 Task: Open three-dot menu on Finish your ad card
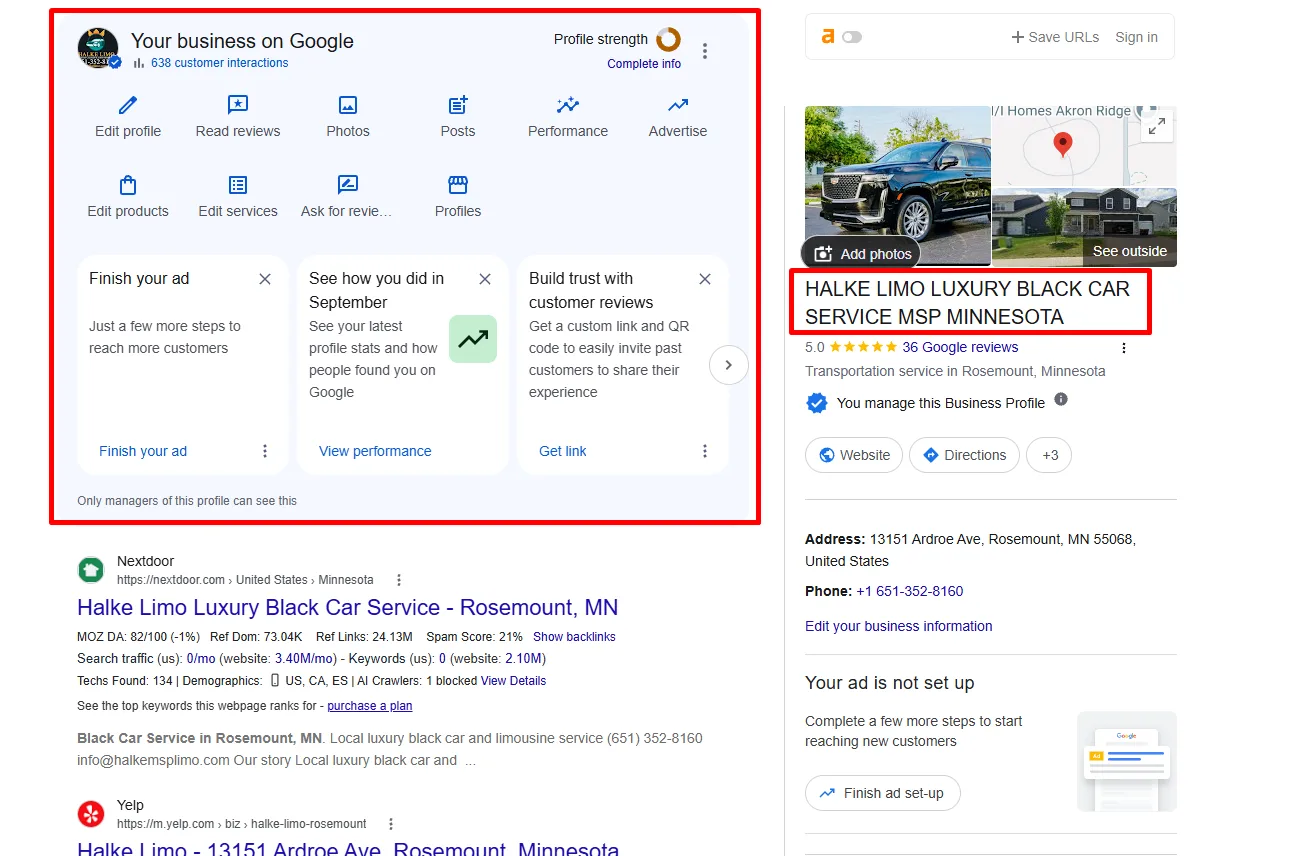265,451
